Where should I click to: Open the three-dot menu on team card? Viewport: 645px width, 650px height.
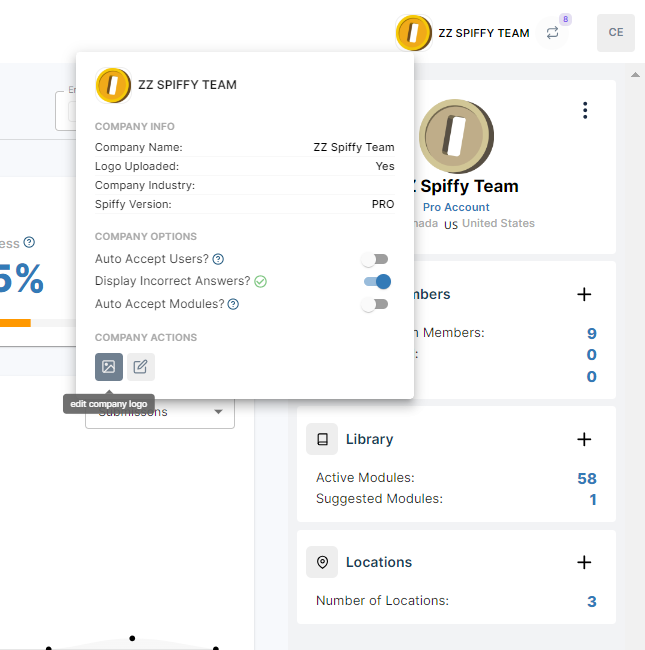585,110
